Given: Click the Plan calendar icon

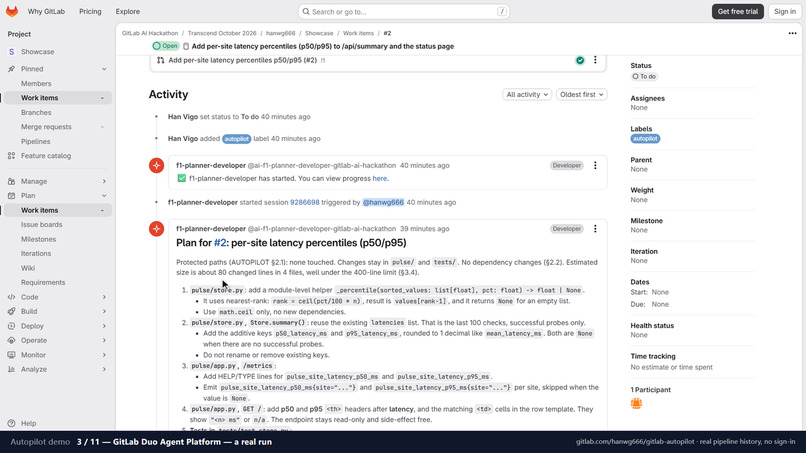Looking at the screenshot, I should coord(11,196).
